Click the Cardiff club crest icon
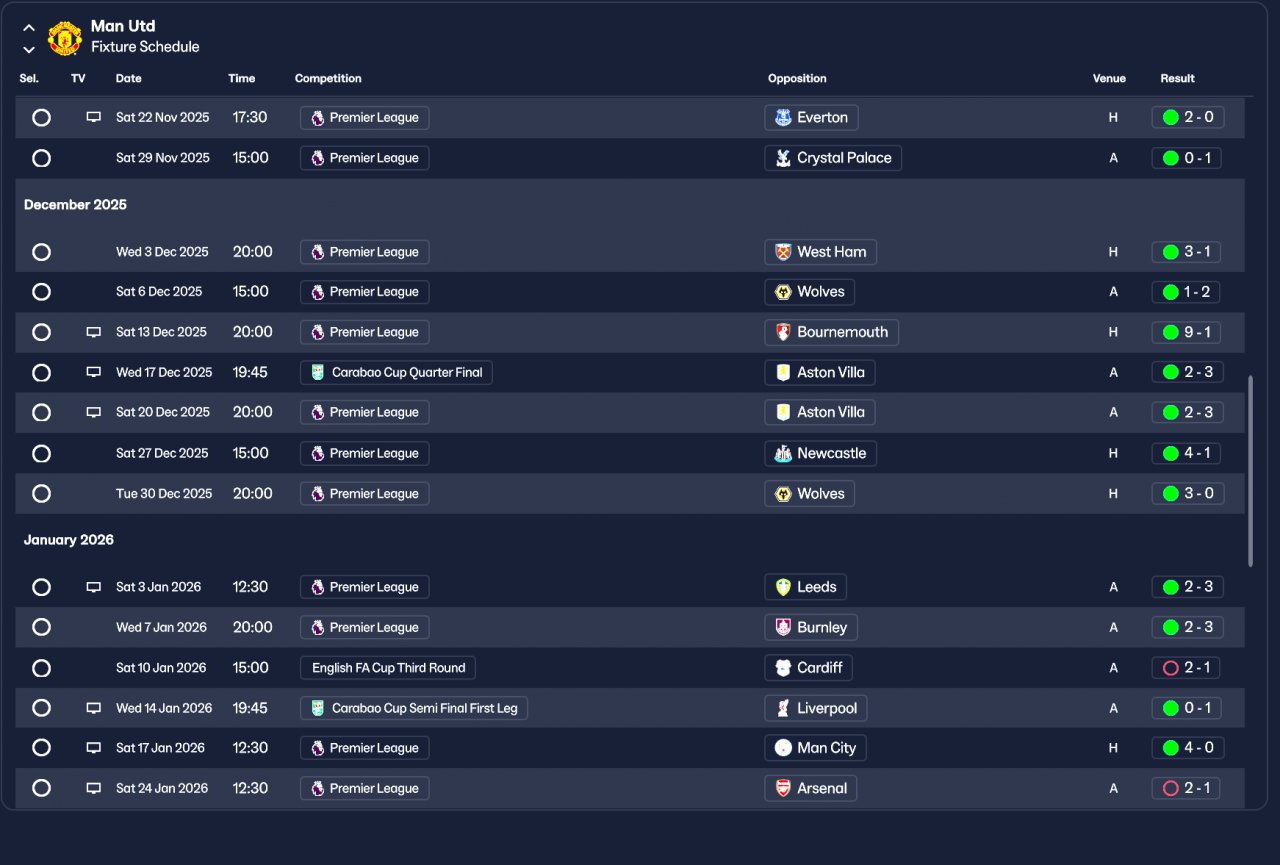Screen dimensions: 1280x865 point(783,667)
